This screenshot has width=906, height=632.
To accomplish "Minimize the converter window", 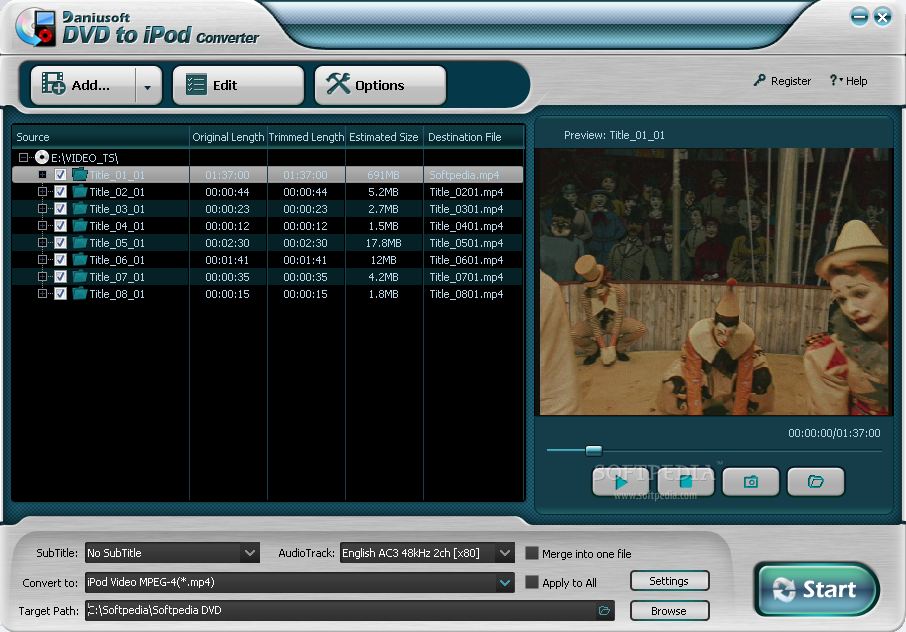I will pos(859,16).
